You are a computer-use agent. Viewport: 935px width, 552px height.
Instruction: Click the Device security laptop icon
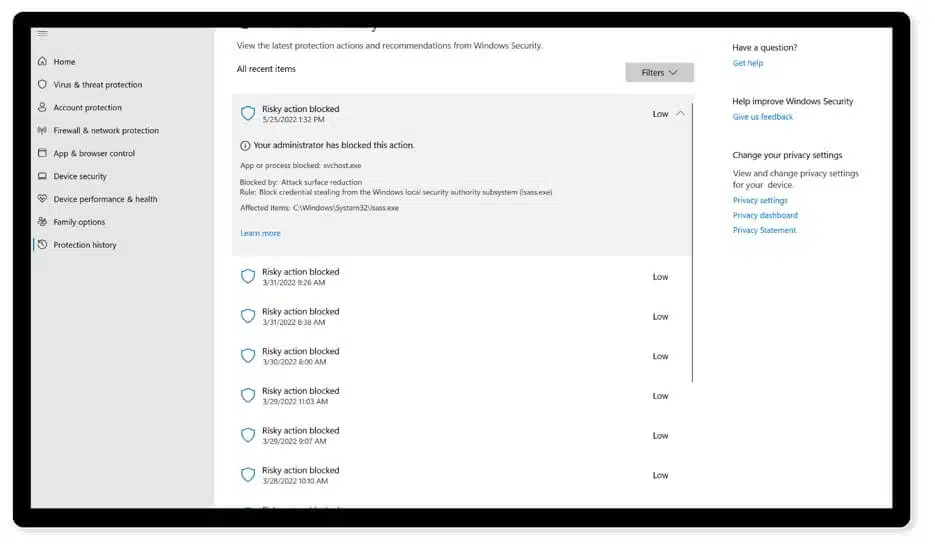tap(42, 176)
